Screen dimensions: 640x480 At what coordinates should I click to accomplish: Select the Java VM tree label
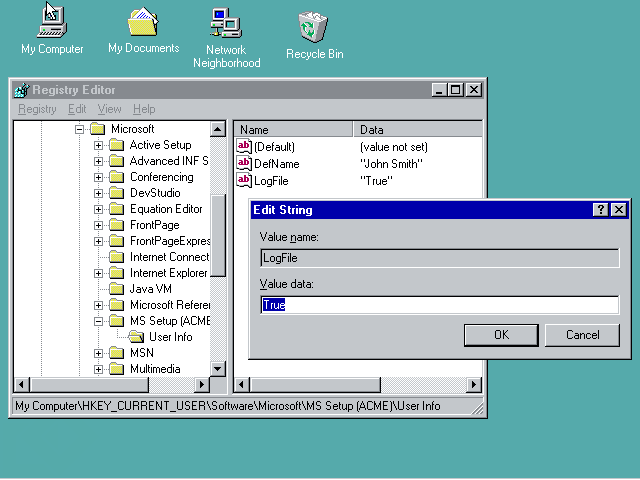click(151, 289)
